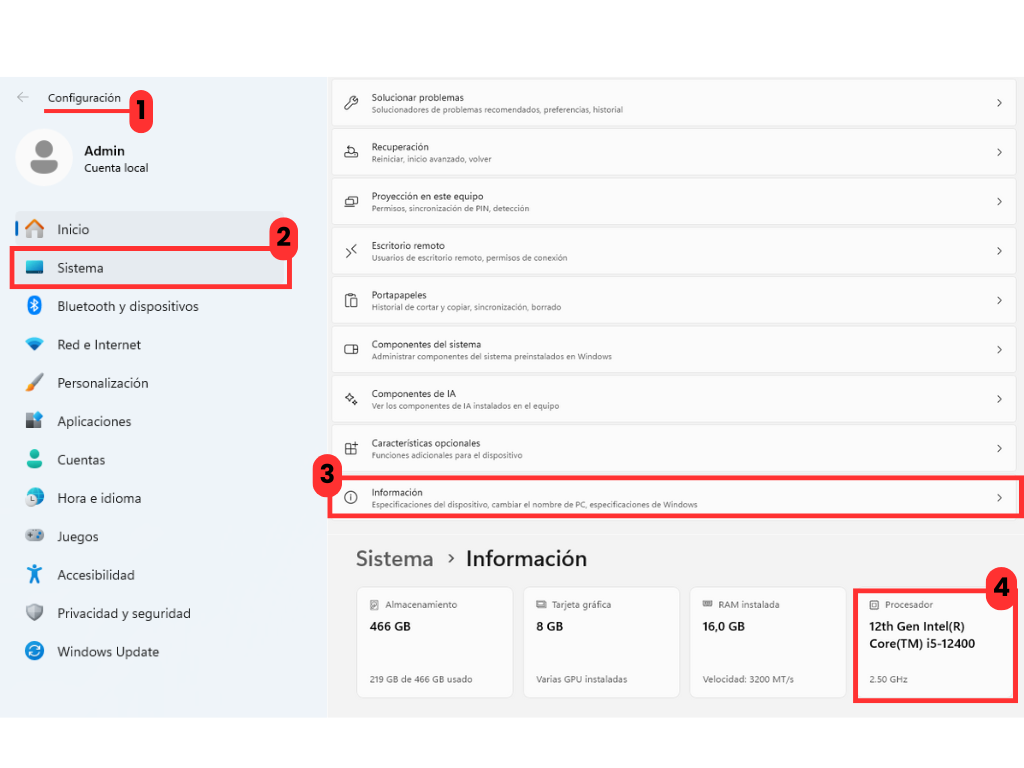Open the Información settings row

(x=660, y=498)
